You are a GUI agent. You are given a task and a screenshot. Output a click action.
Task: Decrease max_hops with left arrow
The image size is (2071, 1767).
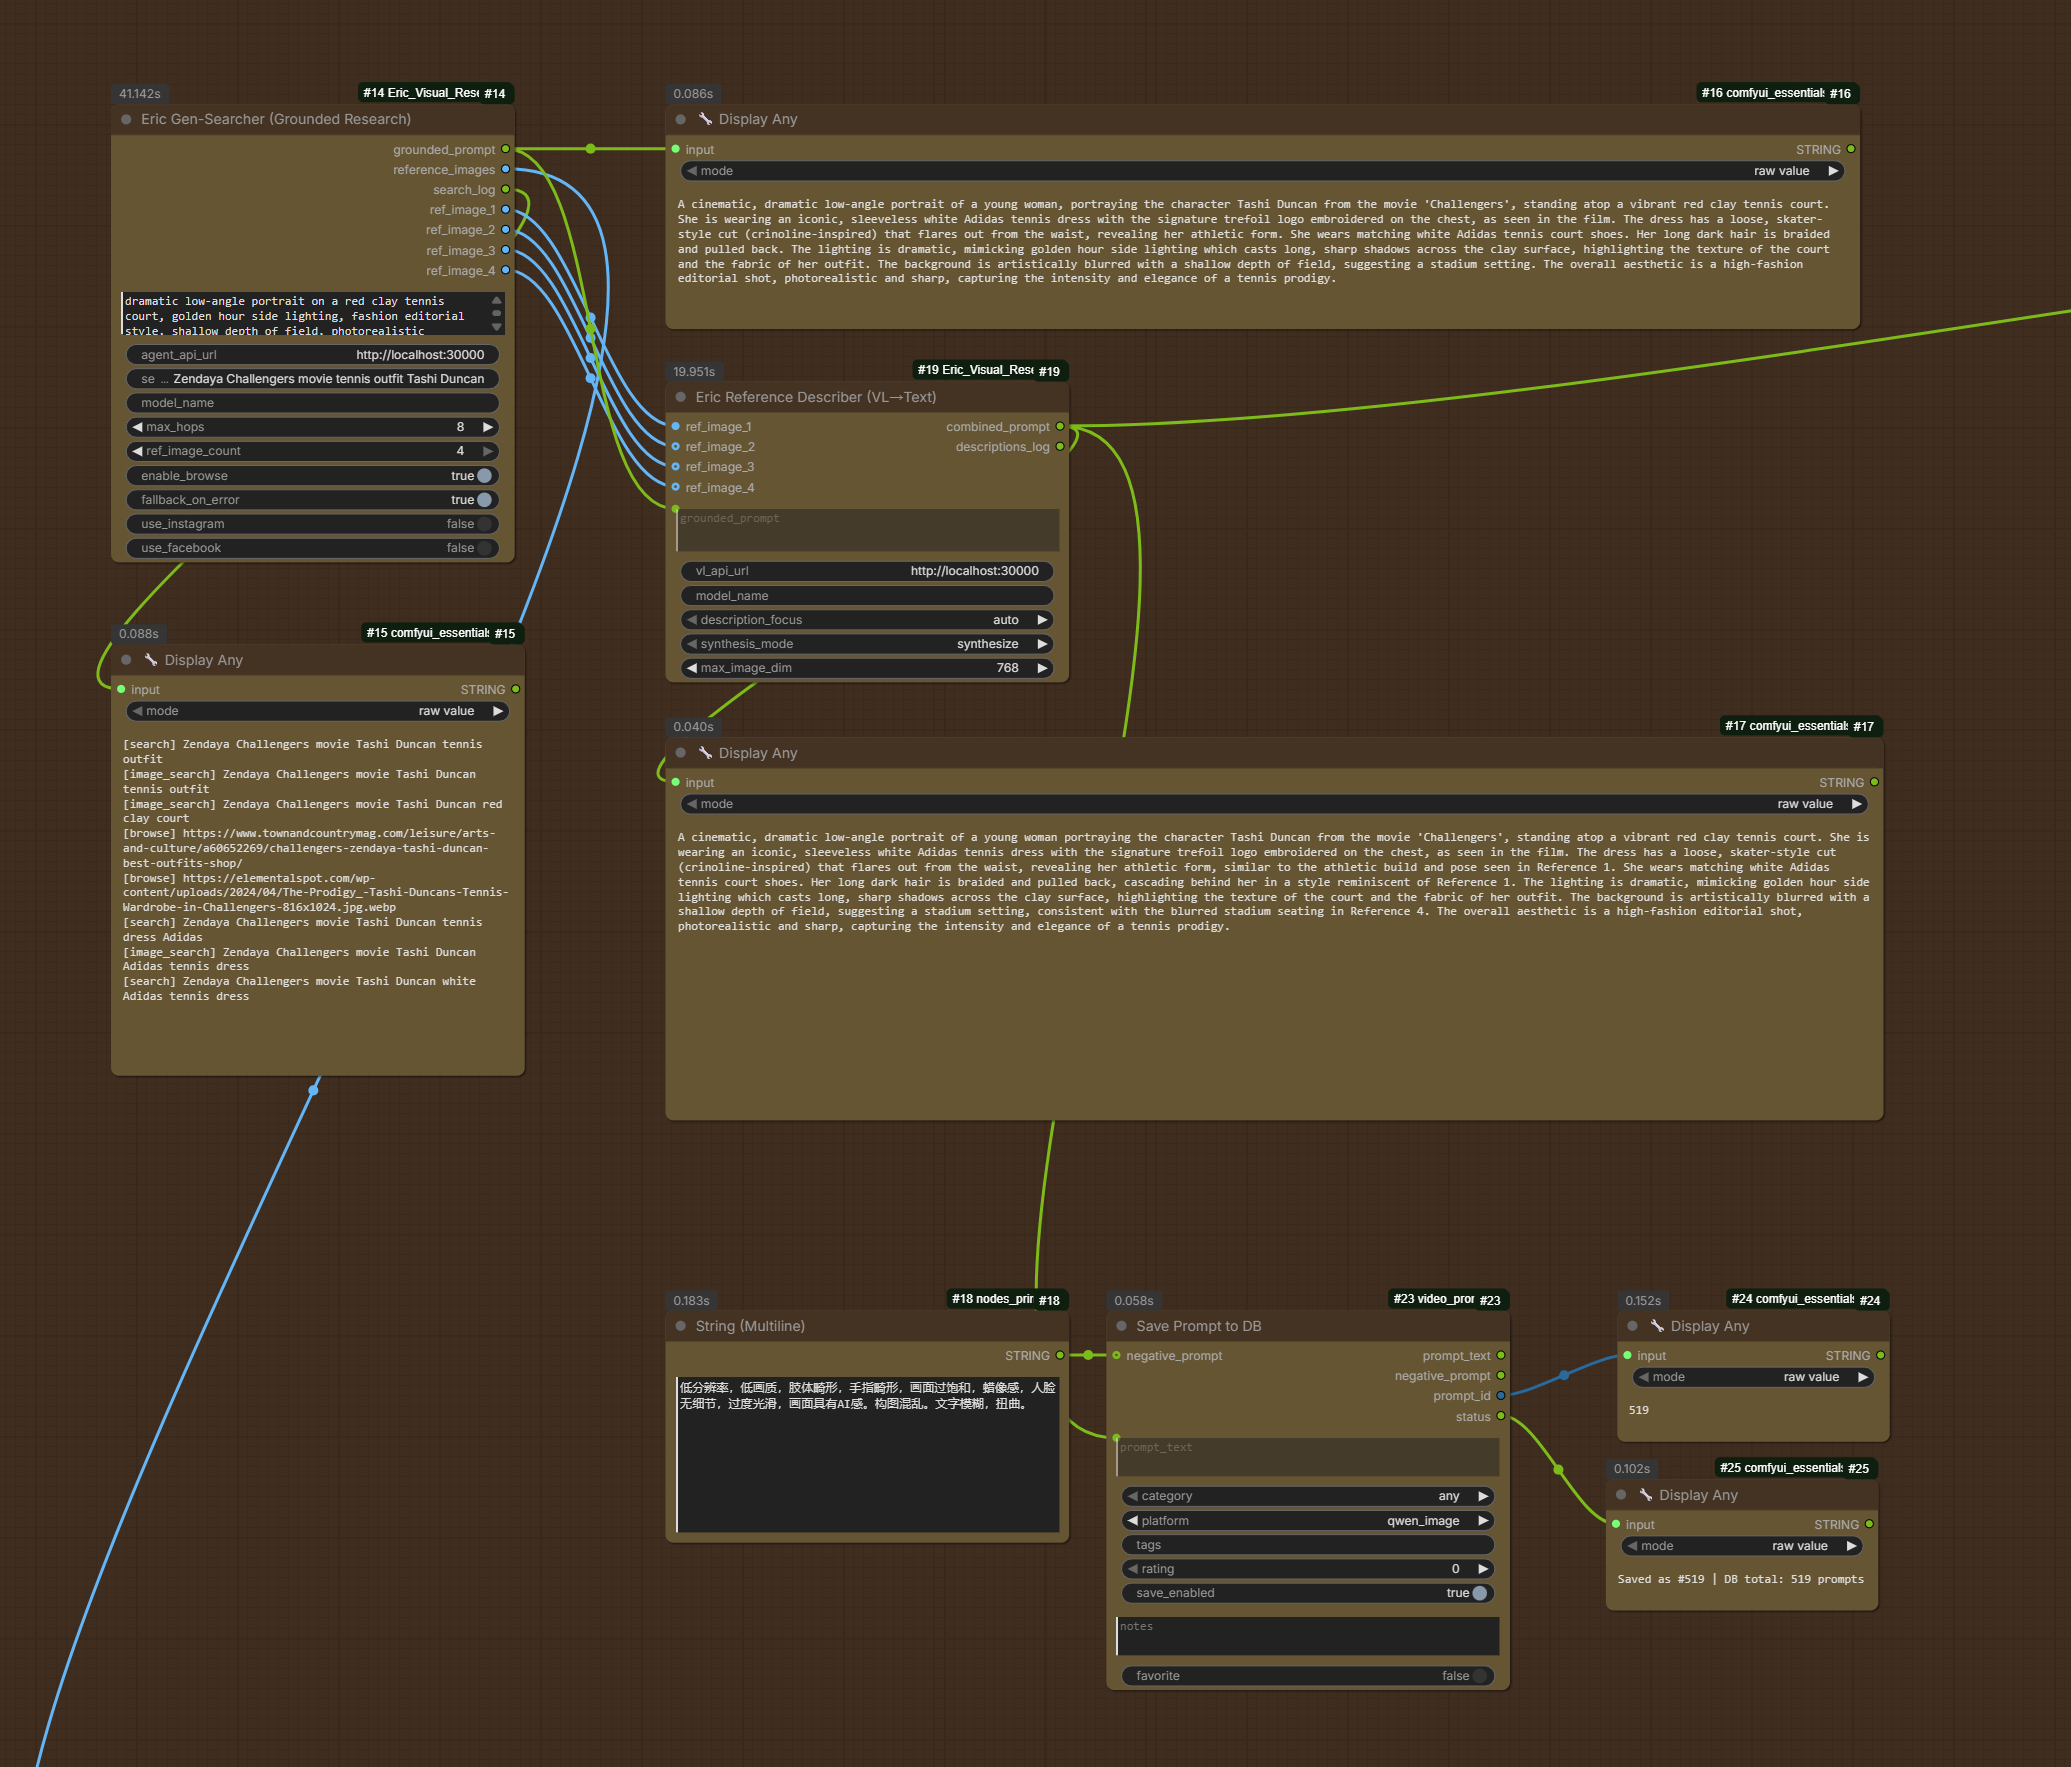click(x=137, y=427)
